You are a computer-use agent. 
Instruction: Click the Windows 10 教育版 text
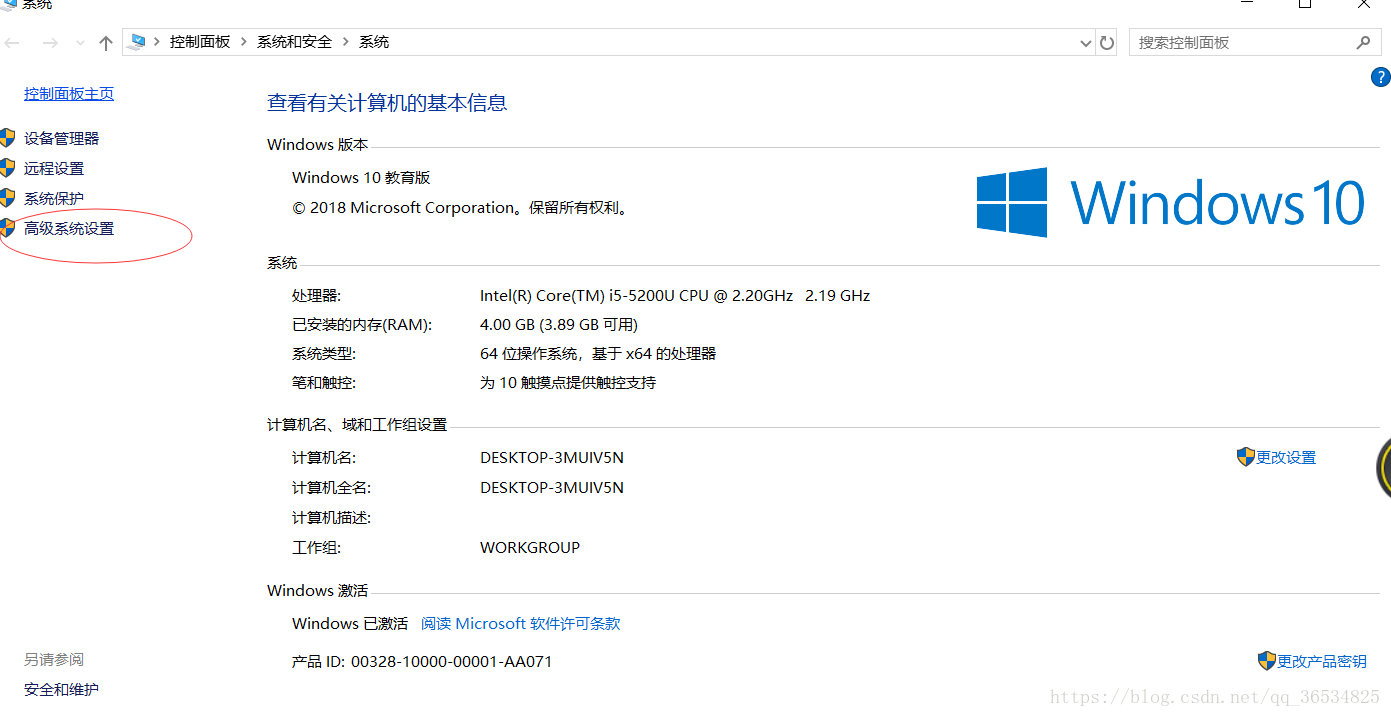[x=361, y=178]
